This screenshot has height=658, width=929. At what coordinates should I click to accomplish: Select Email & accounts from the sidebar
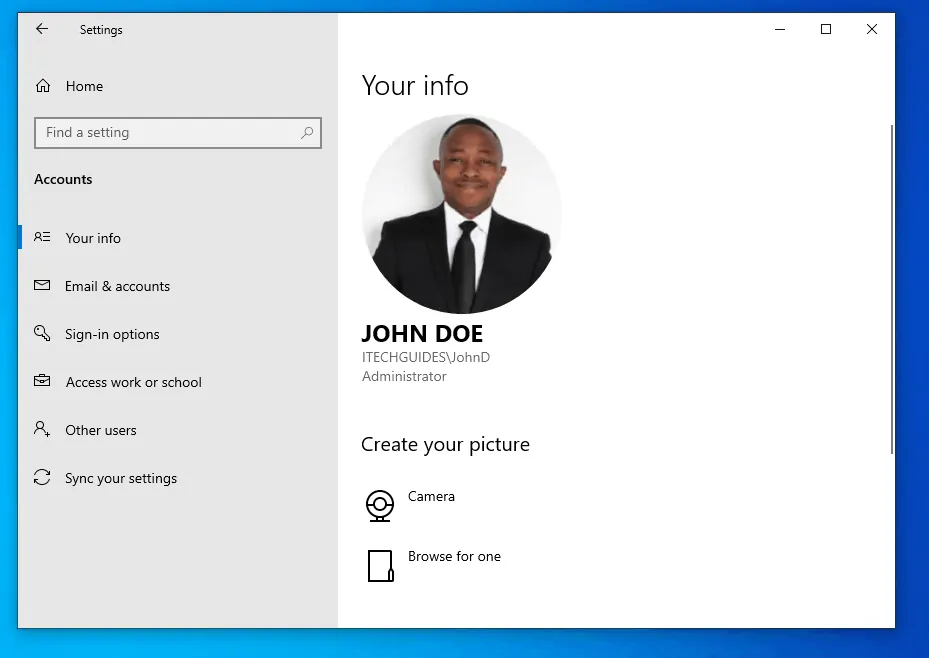pyautogui.click(x=117, y=286)
